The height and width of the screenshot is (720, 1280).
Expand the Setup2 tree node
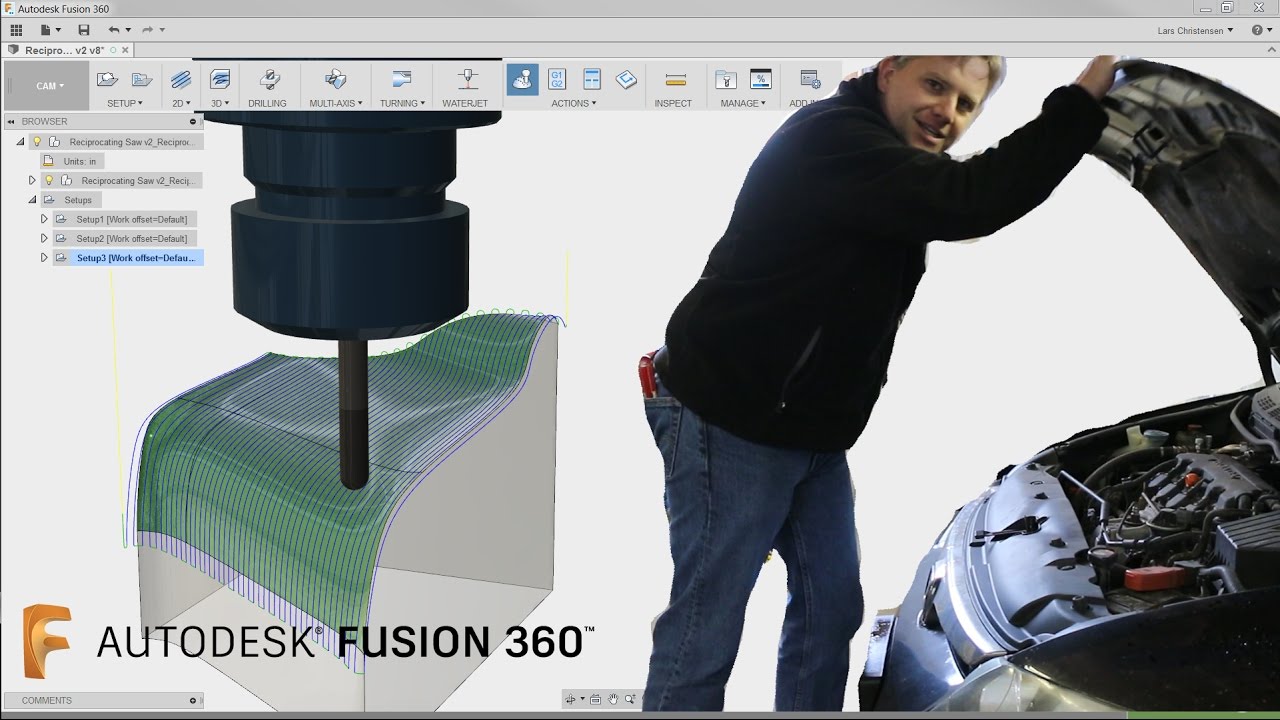click(x=44, y=238)
